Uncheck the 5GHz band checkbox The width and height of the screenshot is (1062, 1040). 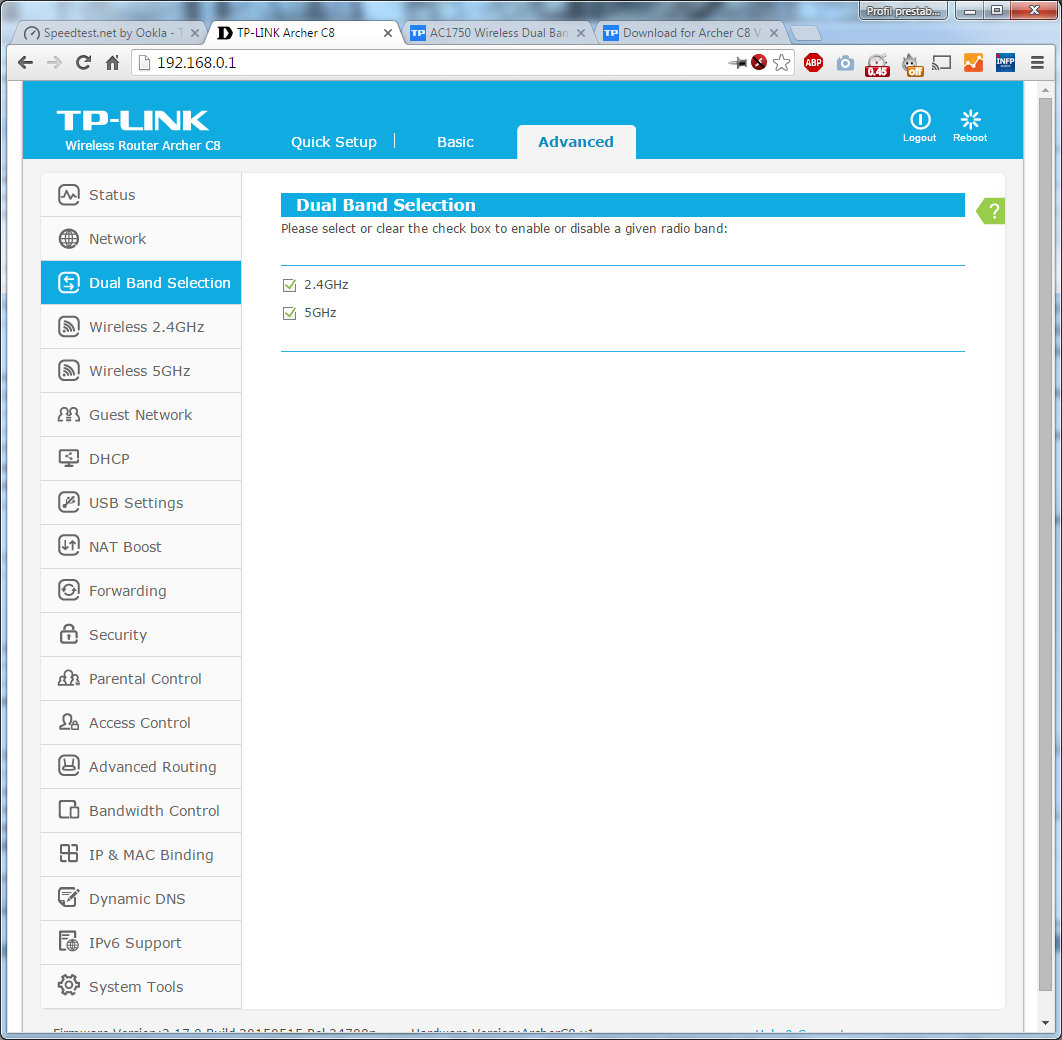click(289, 313)
